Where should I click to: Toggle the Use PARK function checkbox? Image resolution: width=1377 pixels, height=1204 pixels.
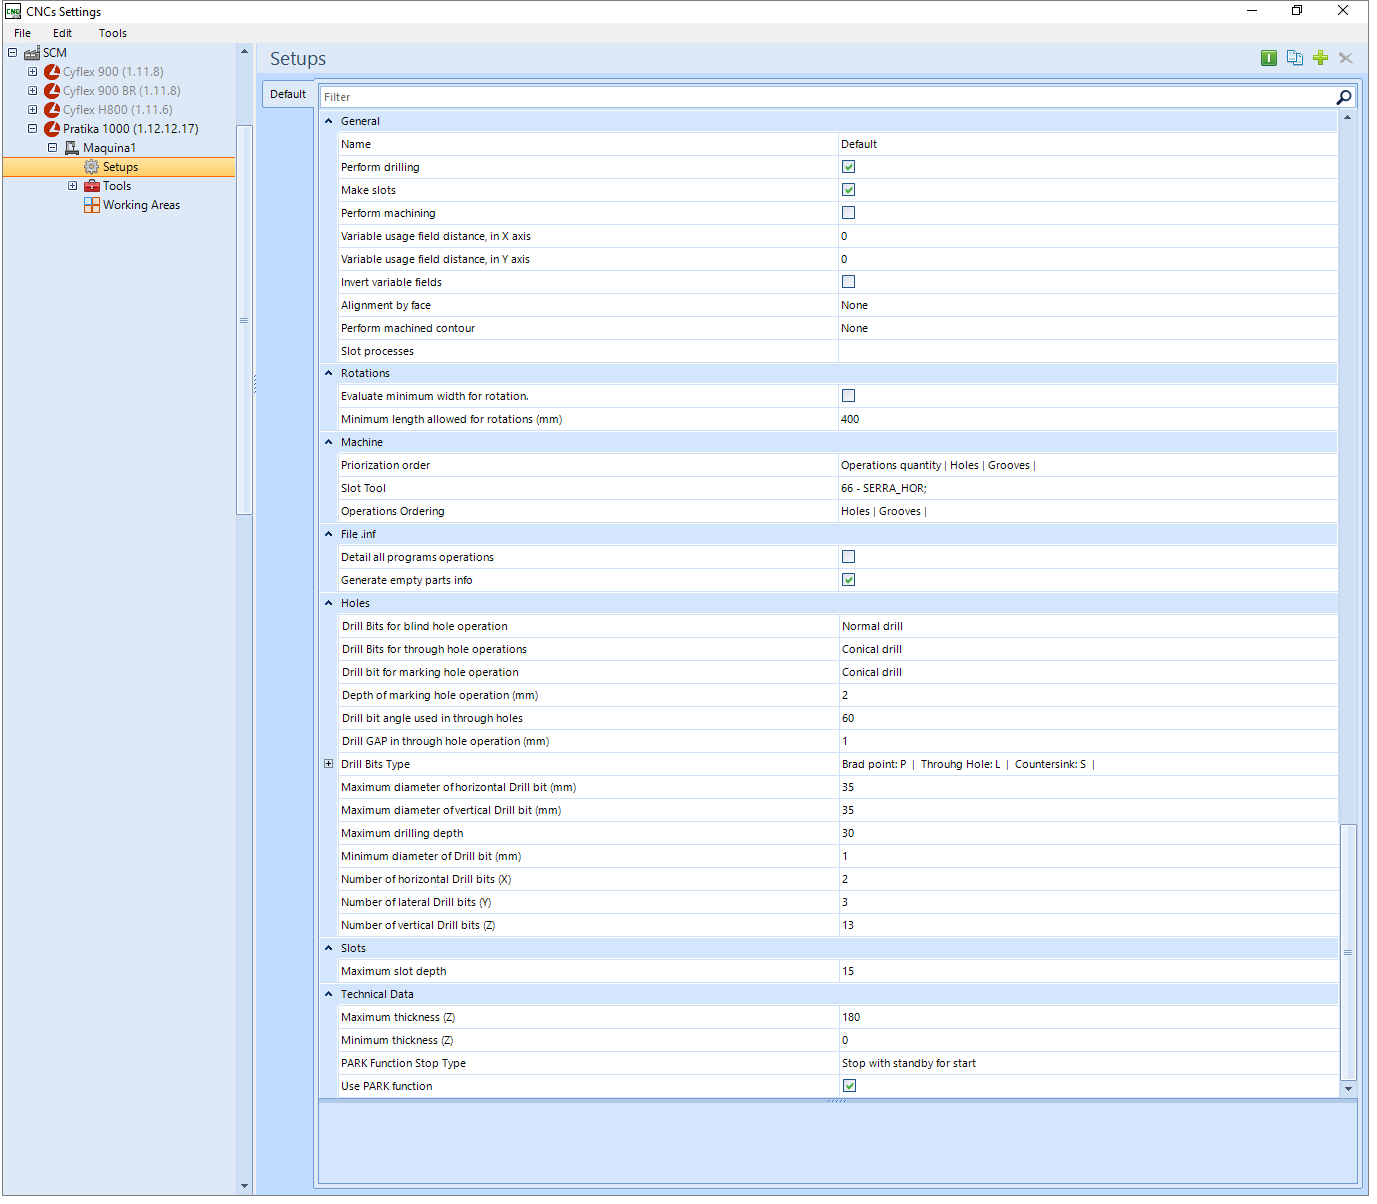849,1086
